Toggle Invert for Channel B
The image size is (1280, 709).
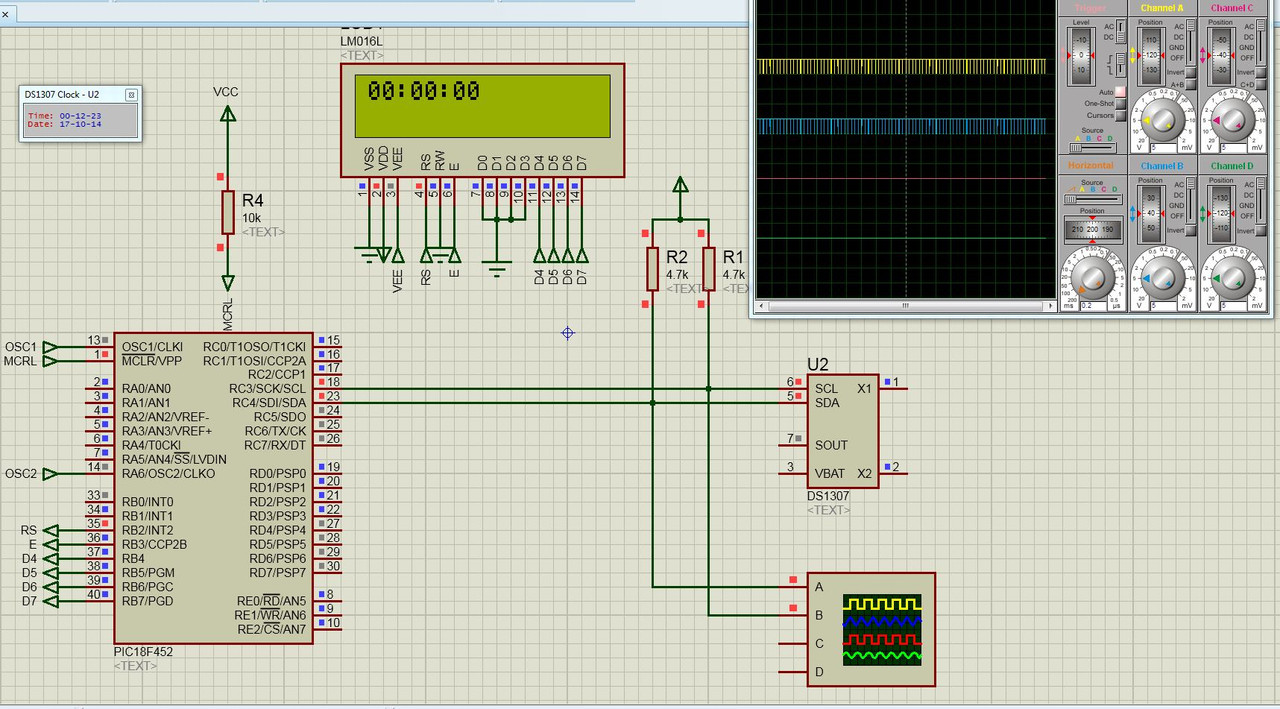pos(1190,231)
